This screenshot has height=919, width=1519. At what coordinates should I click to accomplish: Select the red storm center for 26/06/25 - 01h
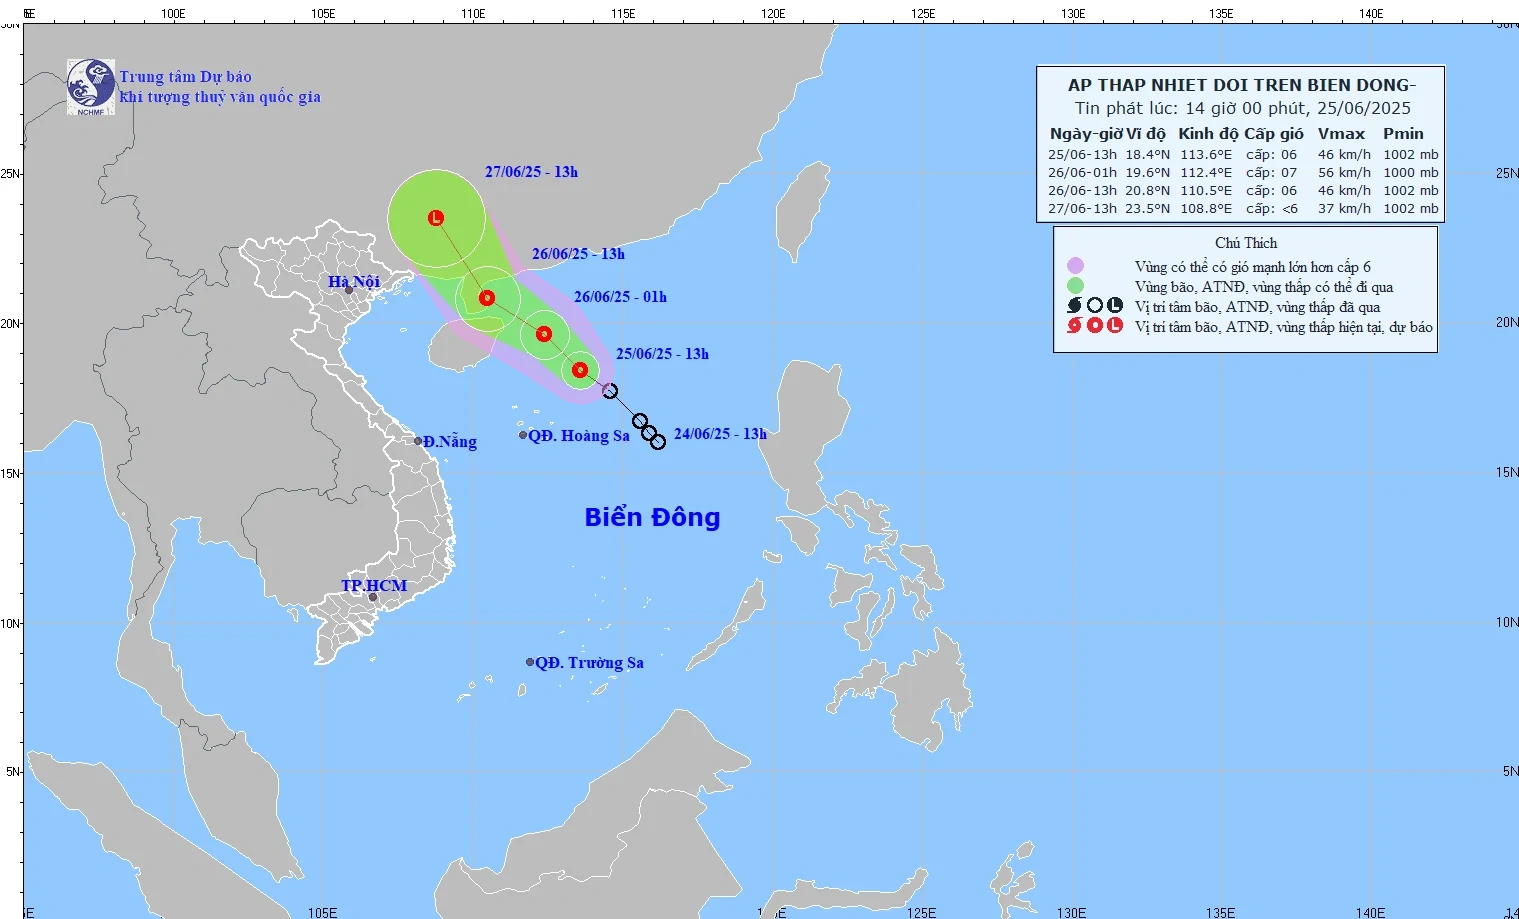tap(544, 334)
